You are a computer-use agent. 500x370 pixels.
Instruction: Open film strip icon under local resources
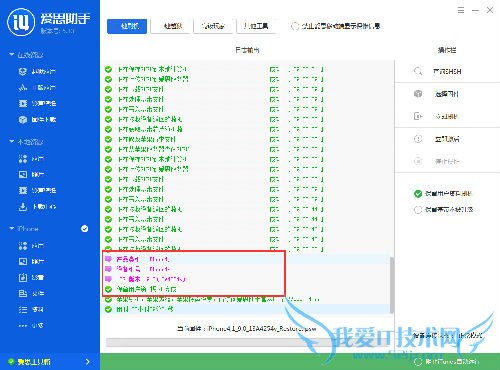[23, 190]
